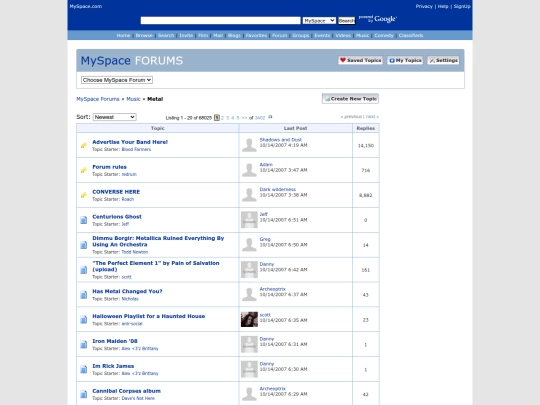540x405 pixels.
Task: Click the topic icon beside Cannibal Corpses album
Action: pos(84,394)
